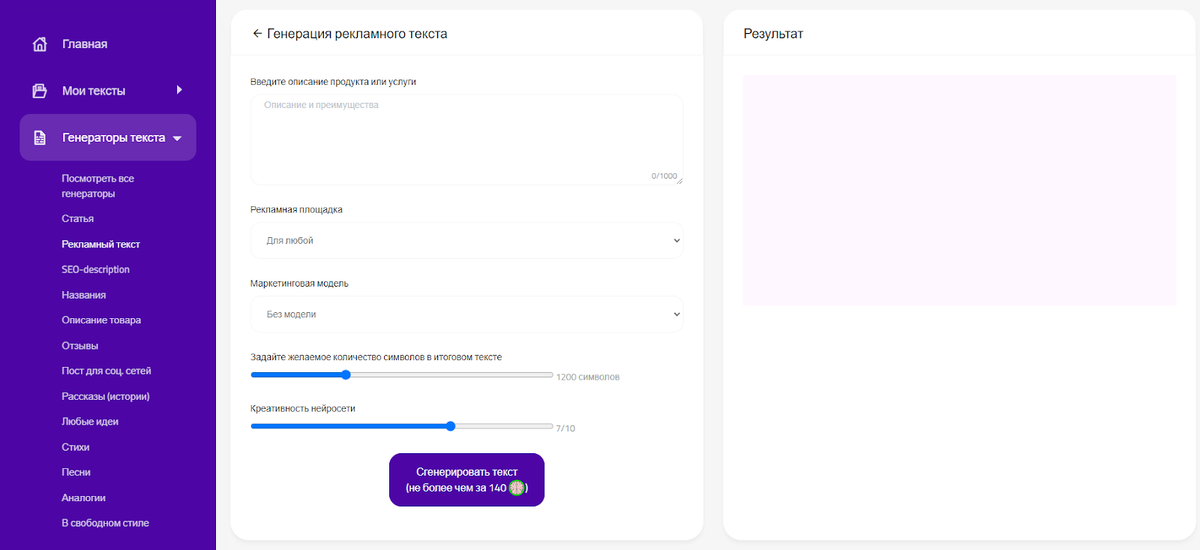Image resolution: width=1200 pixels, height=550 pixels.
Task: Open the Рекламная площадка dropdown
Action: [x=466, y=240]
